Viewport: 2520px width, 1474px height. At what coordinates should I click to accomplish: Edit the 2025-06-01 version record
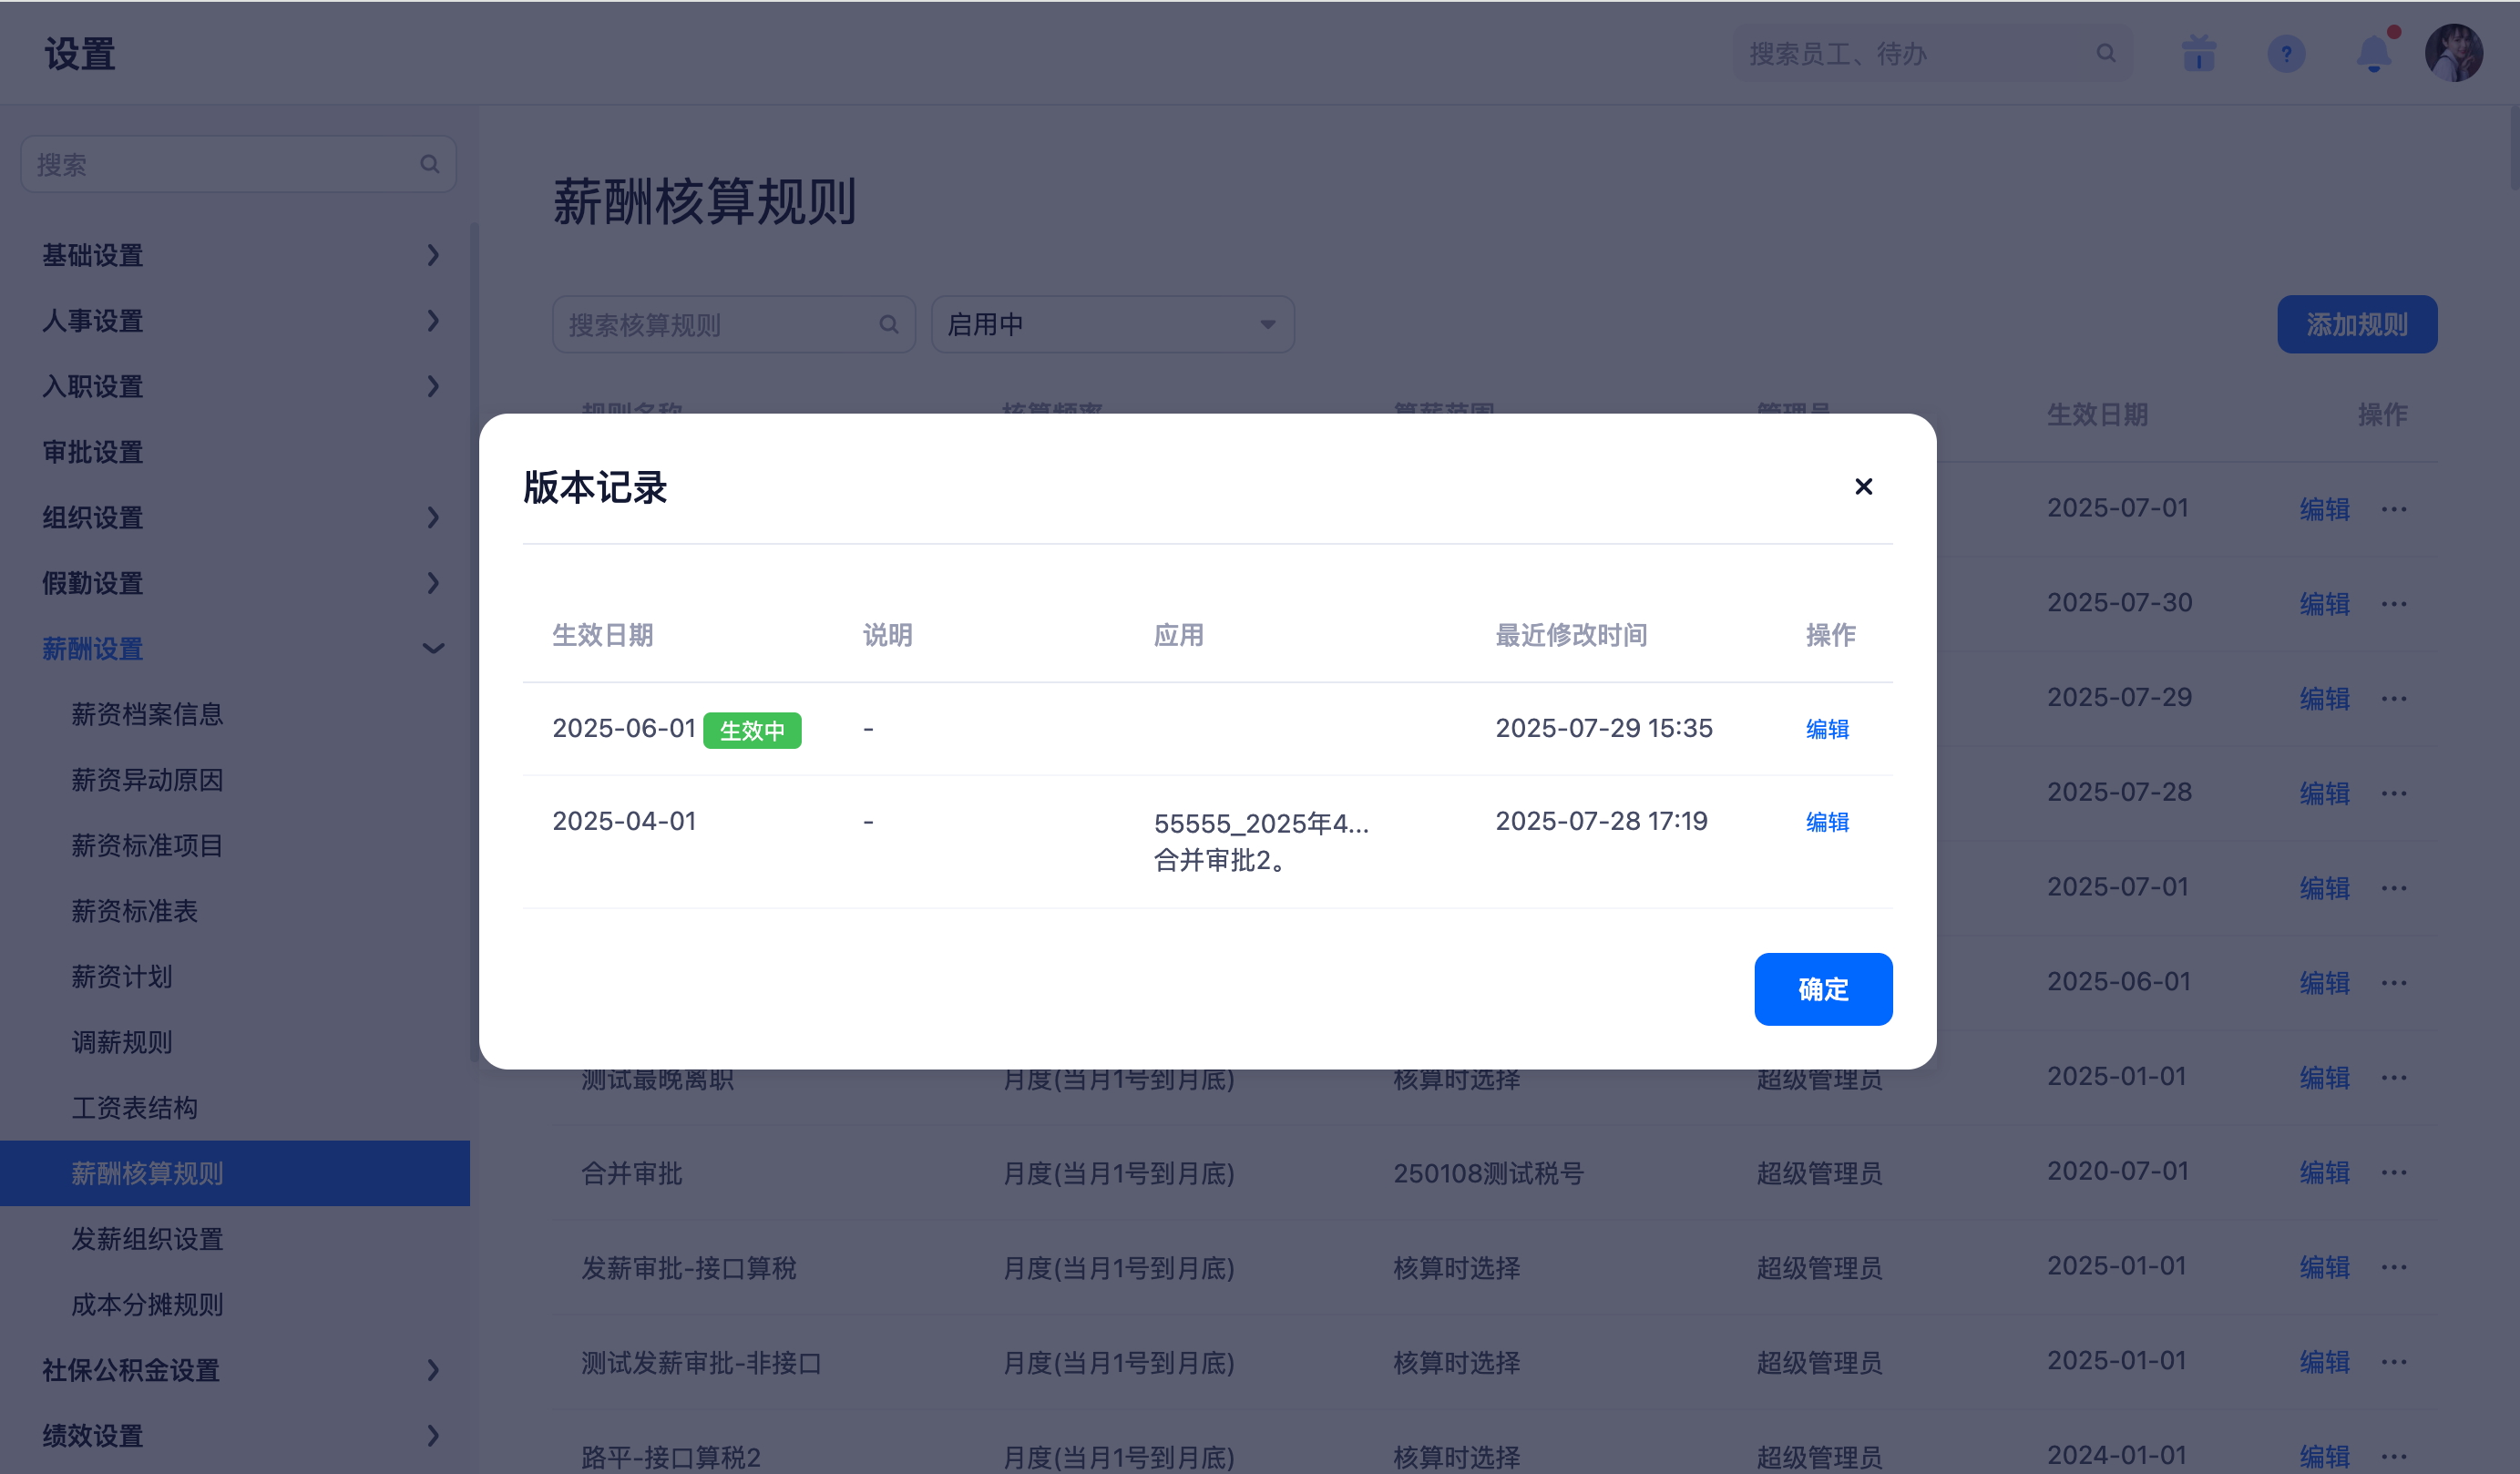pos(1827,729)
